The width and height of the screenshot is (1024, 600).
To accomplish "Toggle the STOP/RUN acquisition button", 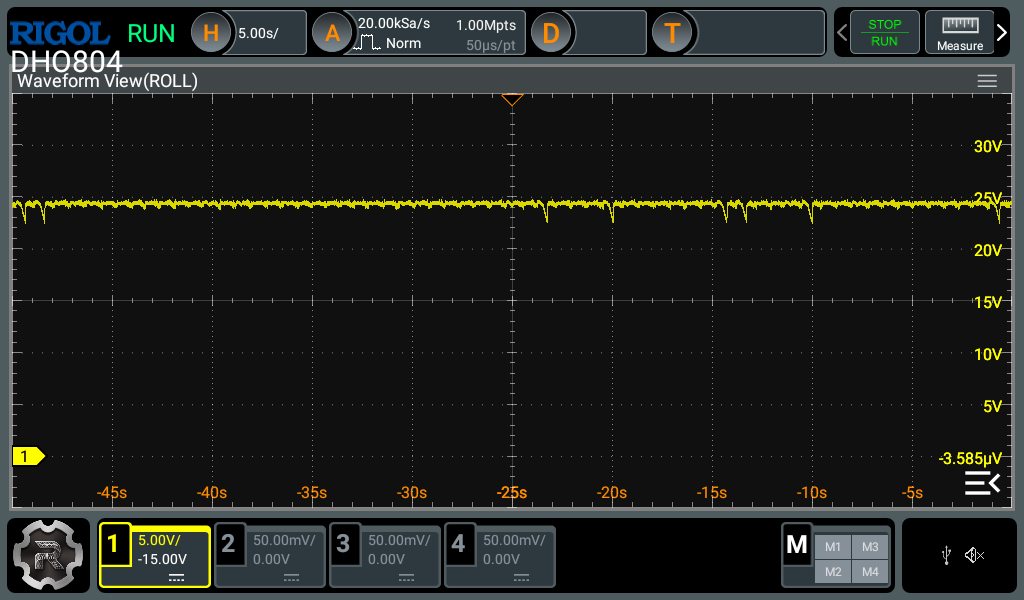I will 884,33.
